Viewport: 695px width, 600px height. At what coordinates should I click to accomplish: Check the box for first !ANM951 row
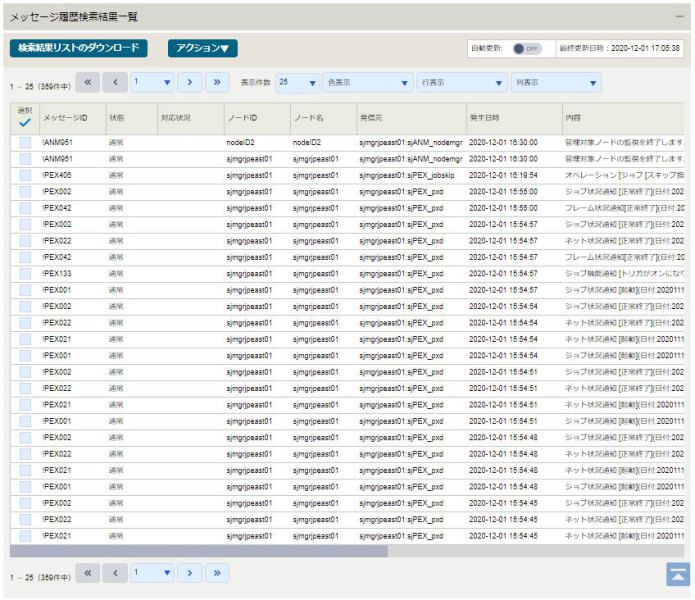25,143
